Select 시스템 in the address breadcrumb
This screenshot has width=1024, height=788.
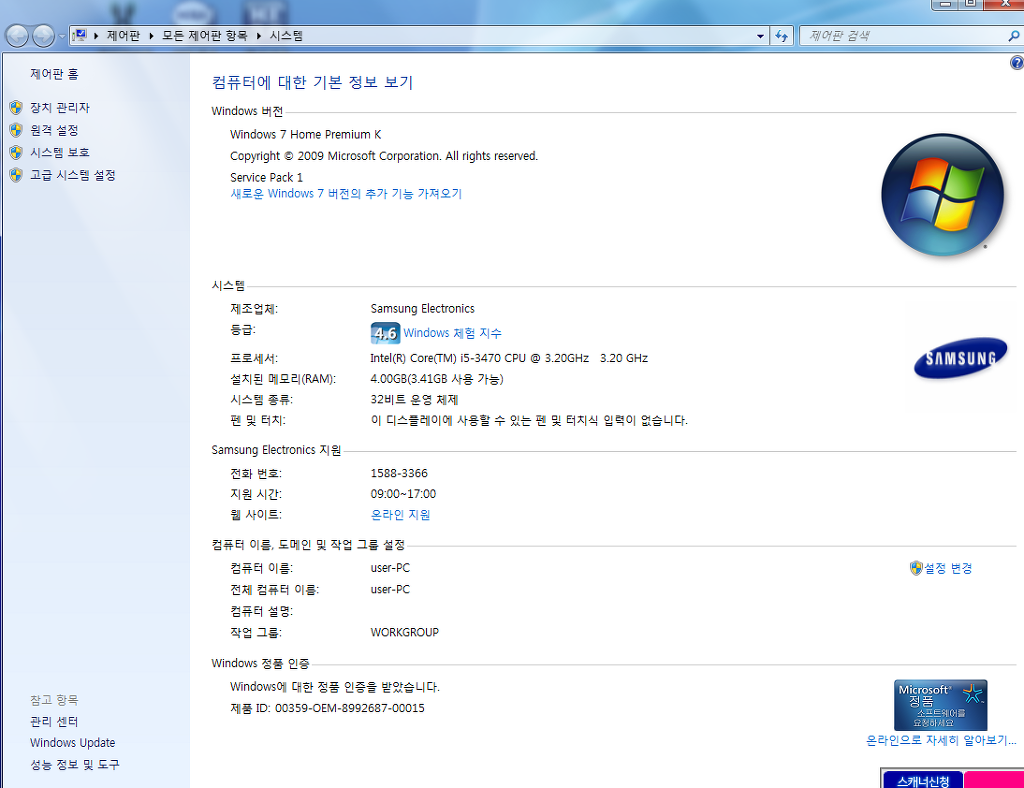pyautogui.click(x=286, y=36)
